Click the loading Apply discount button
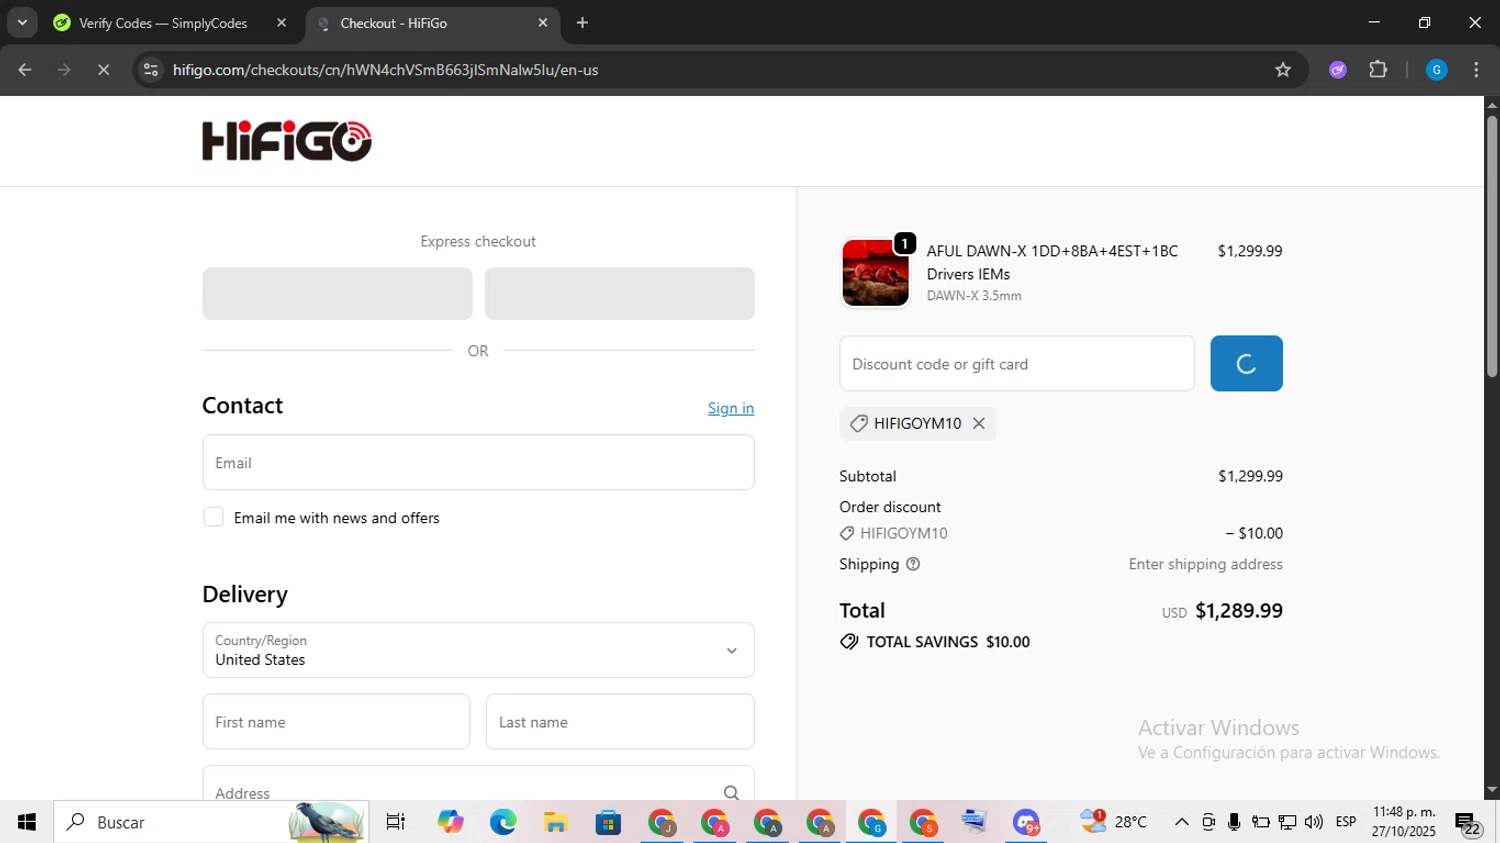Image resolution: width=1500 pixels, height=843 pixels. [1246, 363]
